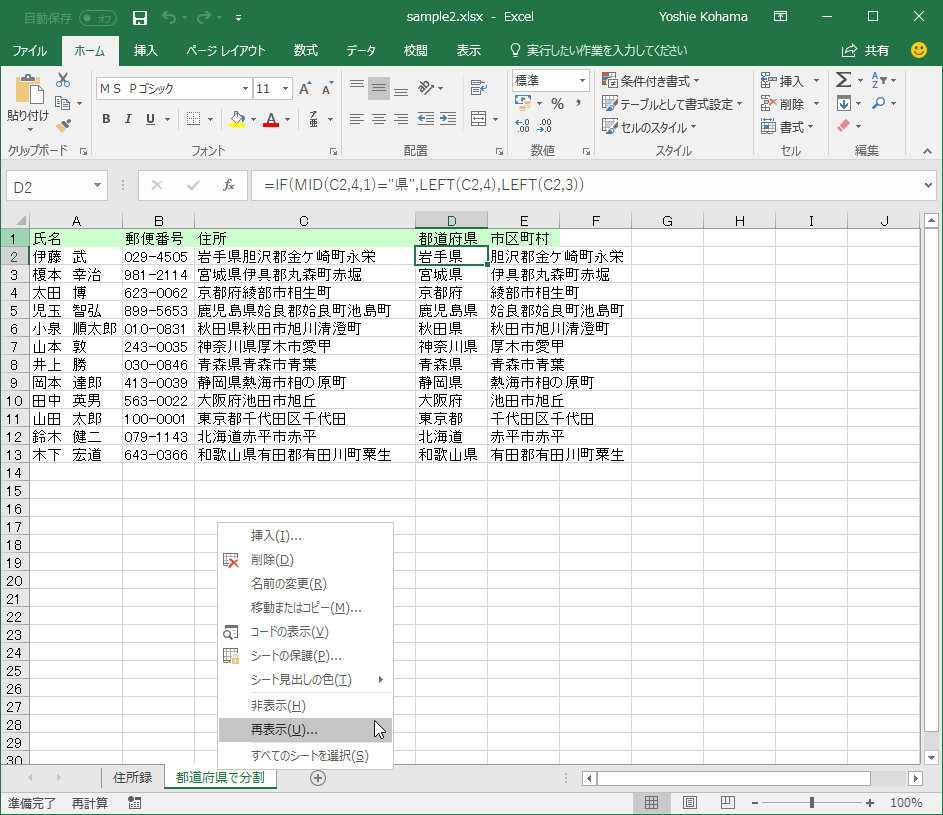Click the Undo arrow icon
Screen dimensions: 943x815
[x=168, y=17]
